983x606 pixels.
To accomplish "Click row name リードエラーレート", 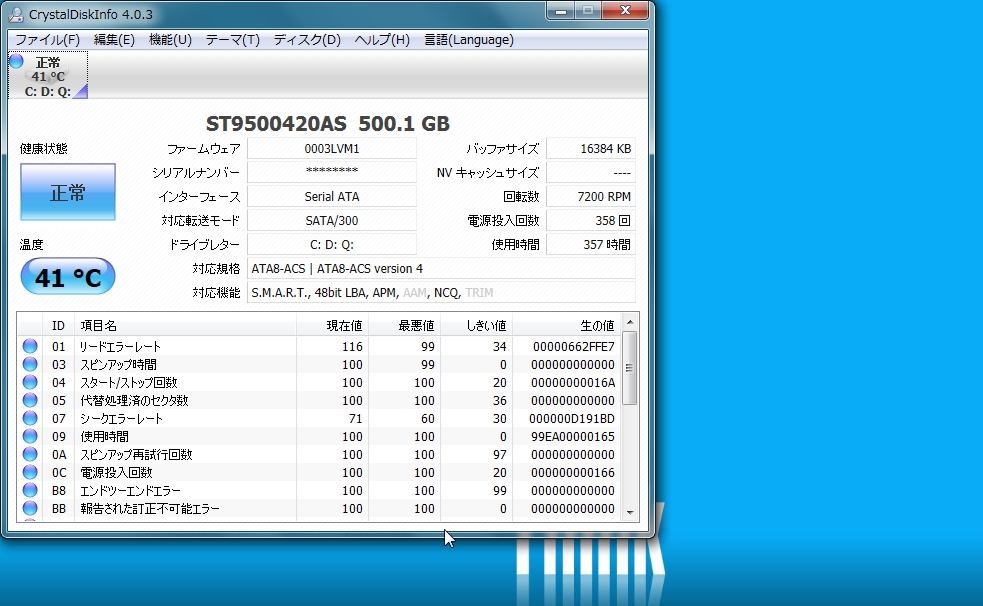I will pyautogui.click(x=120, y=347).
